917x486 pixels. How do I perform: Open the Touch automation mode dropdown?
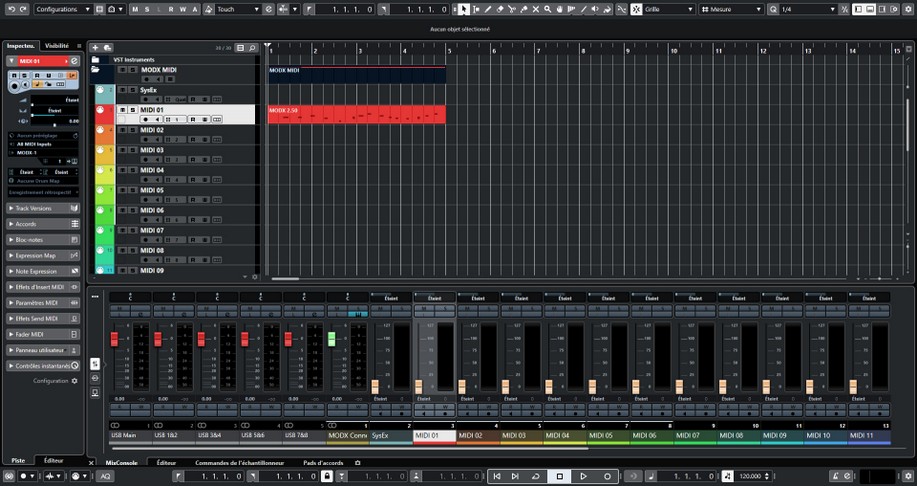pos(238,9)
